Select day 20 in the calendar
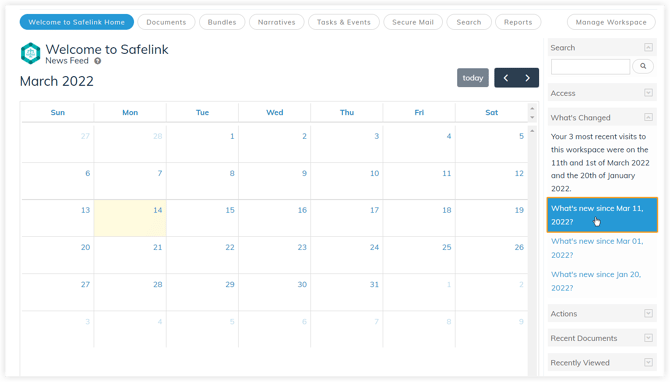This screenshot has height=382, width=670. [58, 255]
